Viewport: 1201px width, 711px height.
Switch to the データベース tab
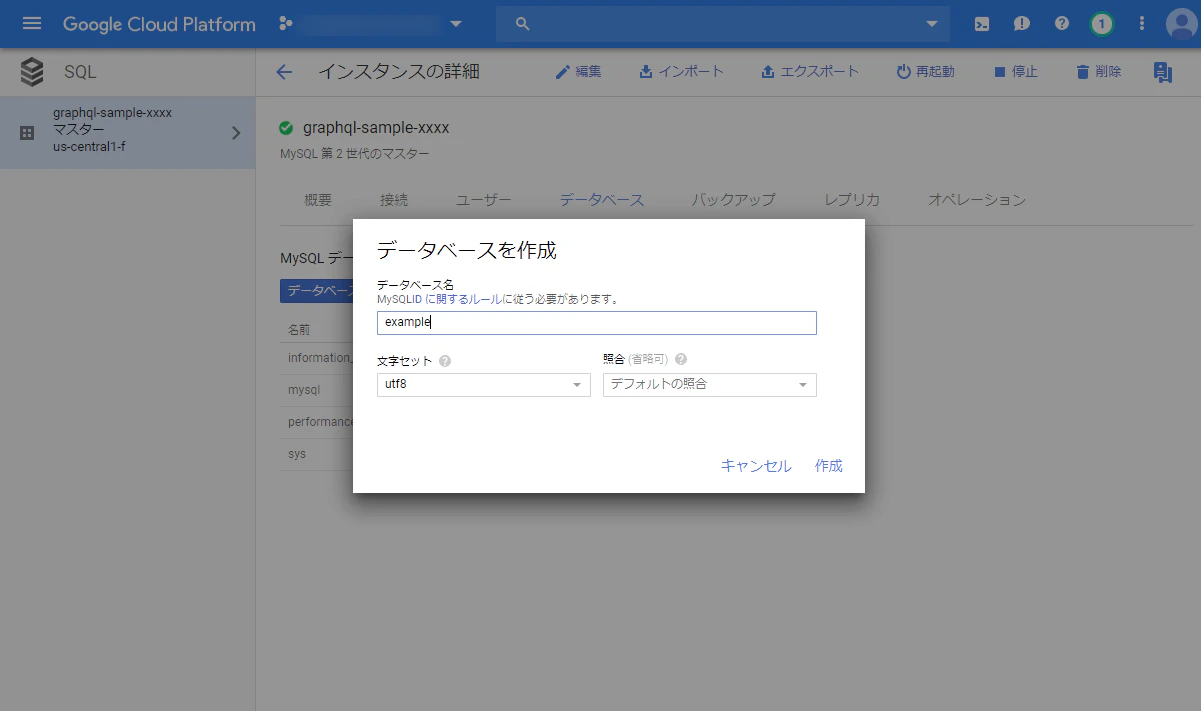[602, 200]
